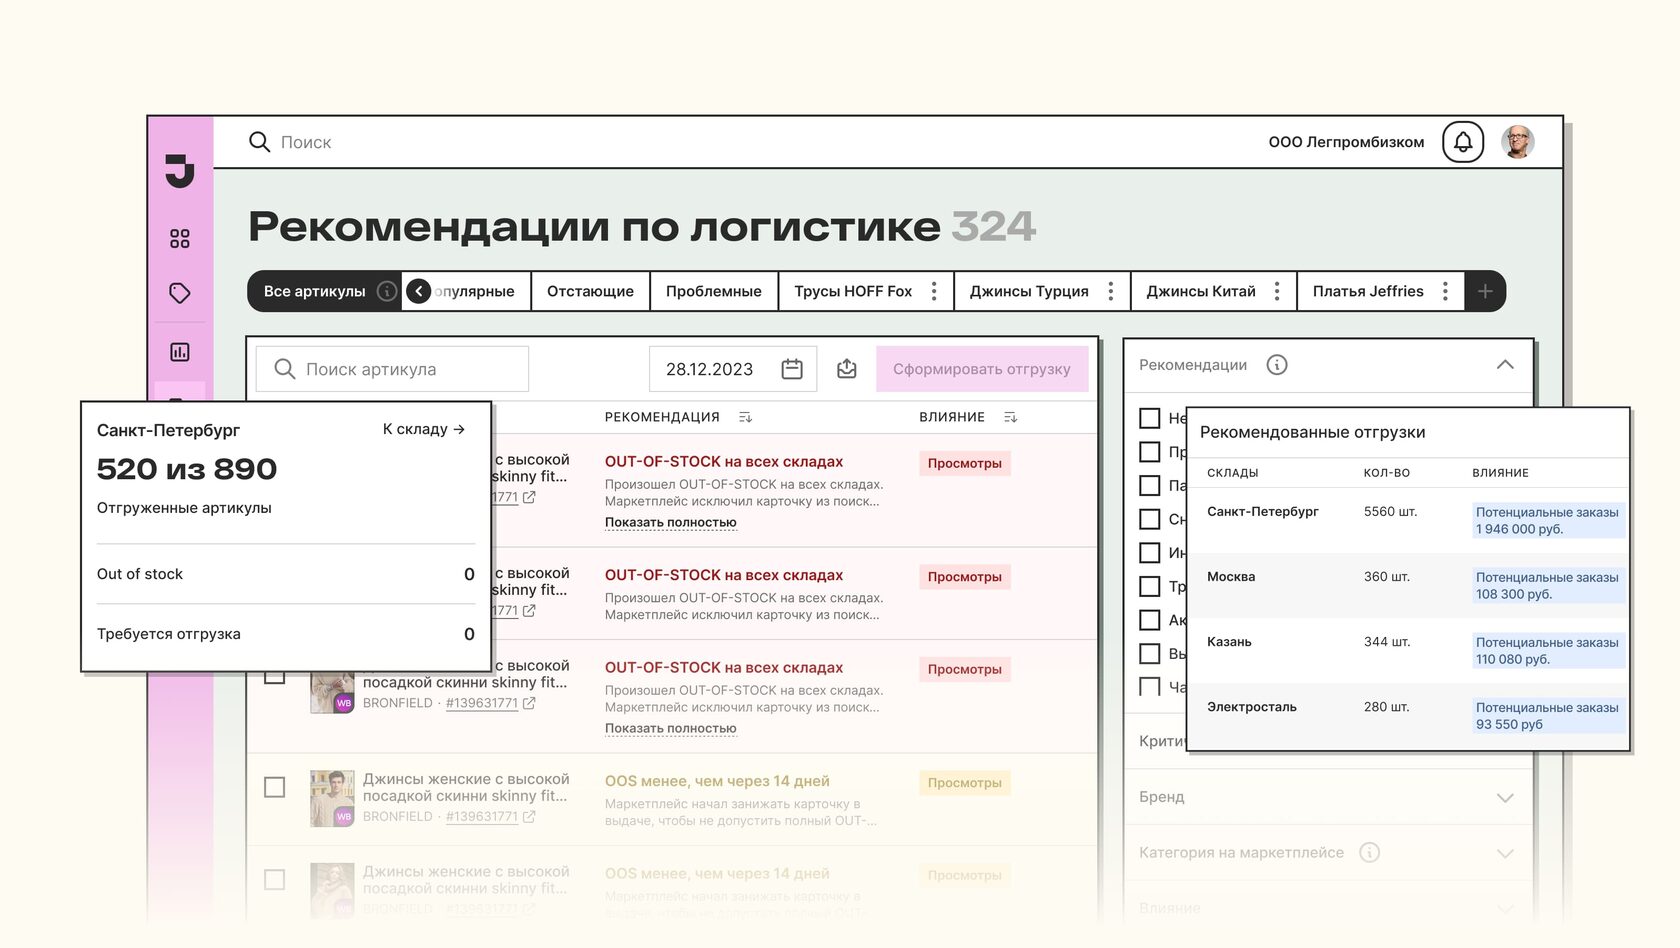Image resolution: width=1680 pixels, height=948 pixels.
Task: Focus the Поиск артикула field
Action: click(392, 369)
